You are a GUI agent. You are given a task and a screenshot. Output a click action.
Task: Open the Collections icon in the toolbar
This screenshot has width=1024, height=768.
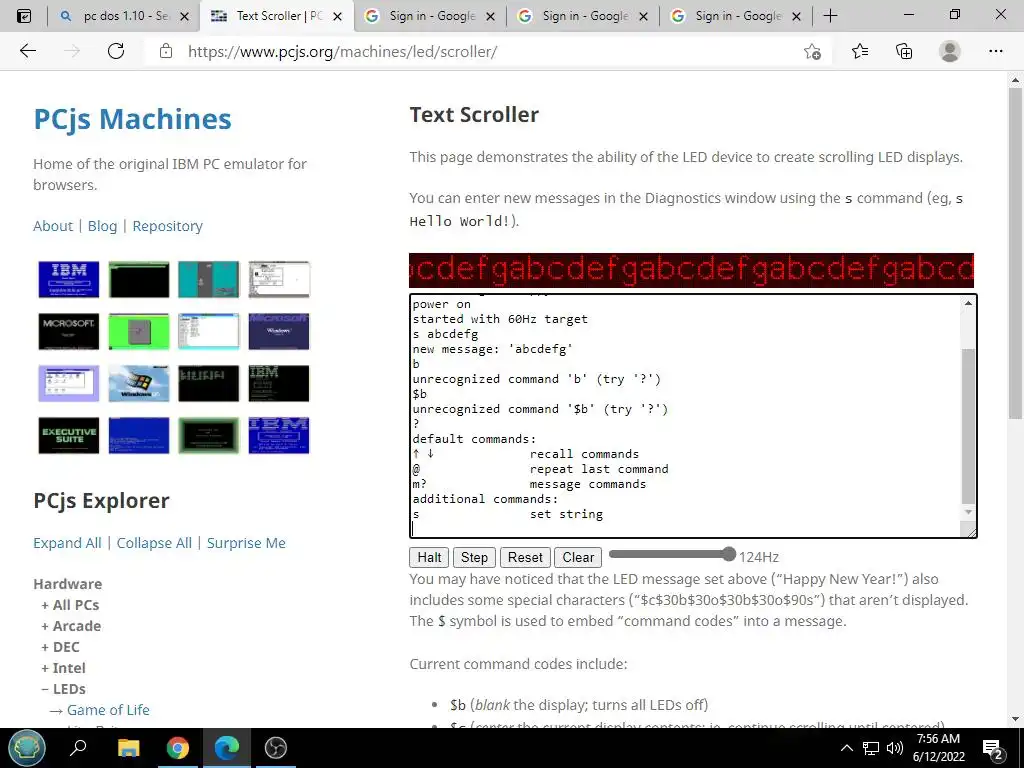(x=904, y=51)
